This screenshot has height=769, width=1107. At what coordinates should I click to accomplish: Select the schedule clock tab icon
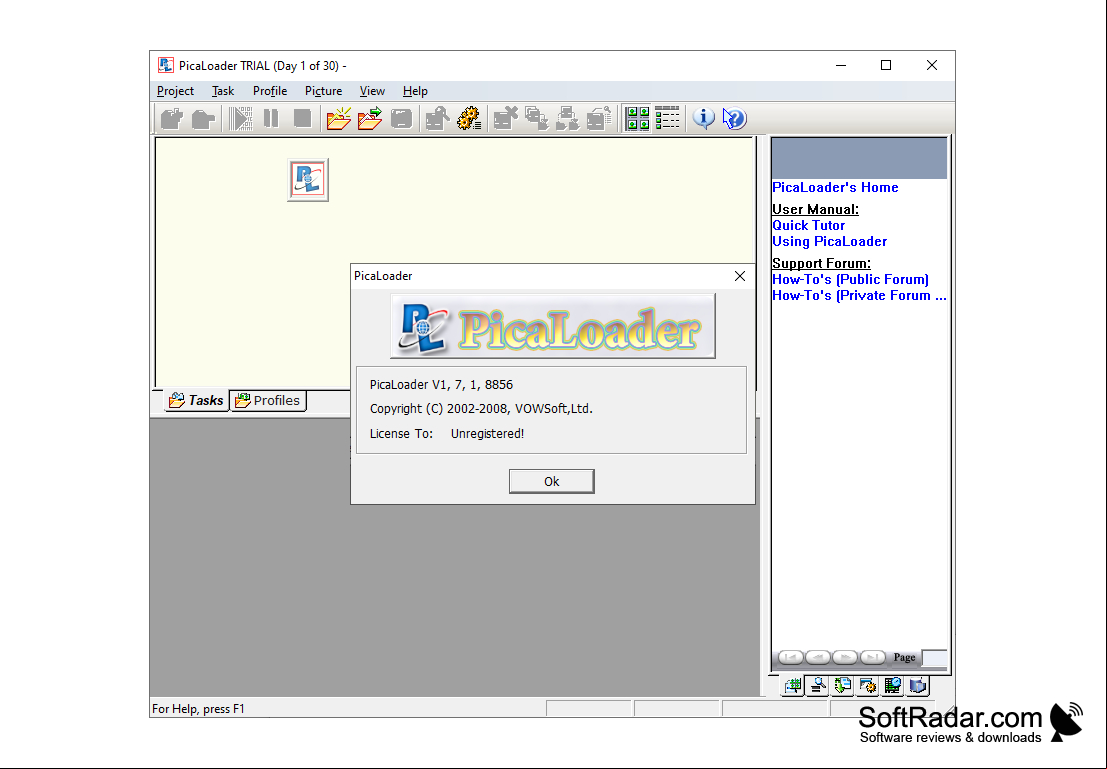[892, 686]
